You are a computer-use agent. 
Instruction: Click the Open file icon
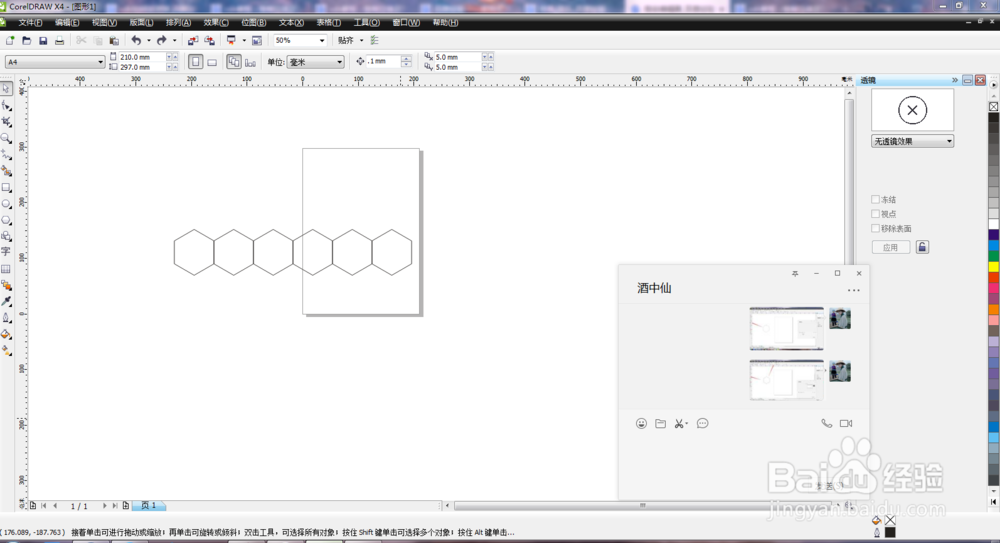pyautogui.click(x=26, y=40)
